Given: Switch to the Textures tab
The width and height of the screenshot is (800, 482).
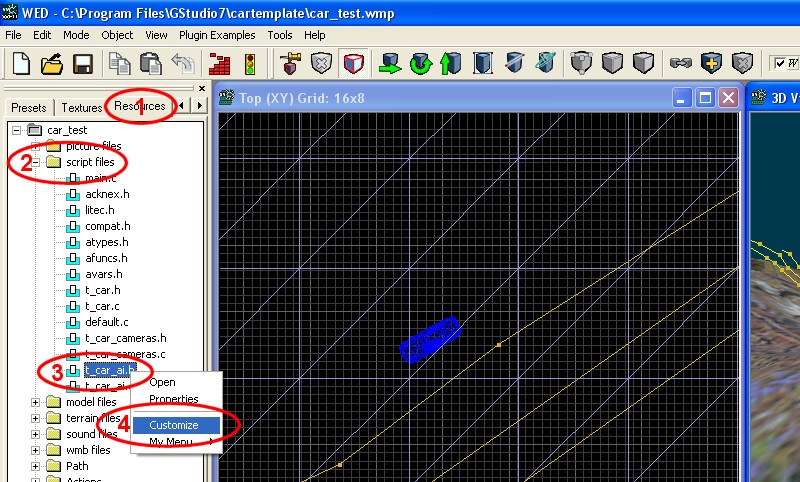Looking at the screenshot, I should [x=81, y=107].
